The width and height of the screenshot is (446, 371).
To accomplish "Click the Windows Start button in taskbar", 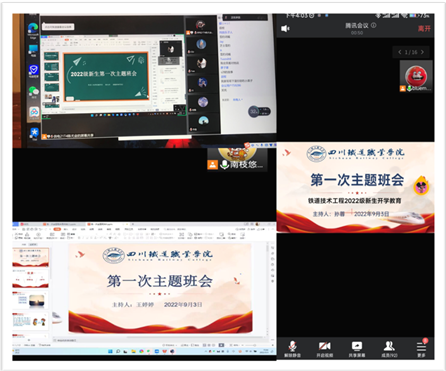I will (x=110, y=351).
